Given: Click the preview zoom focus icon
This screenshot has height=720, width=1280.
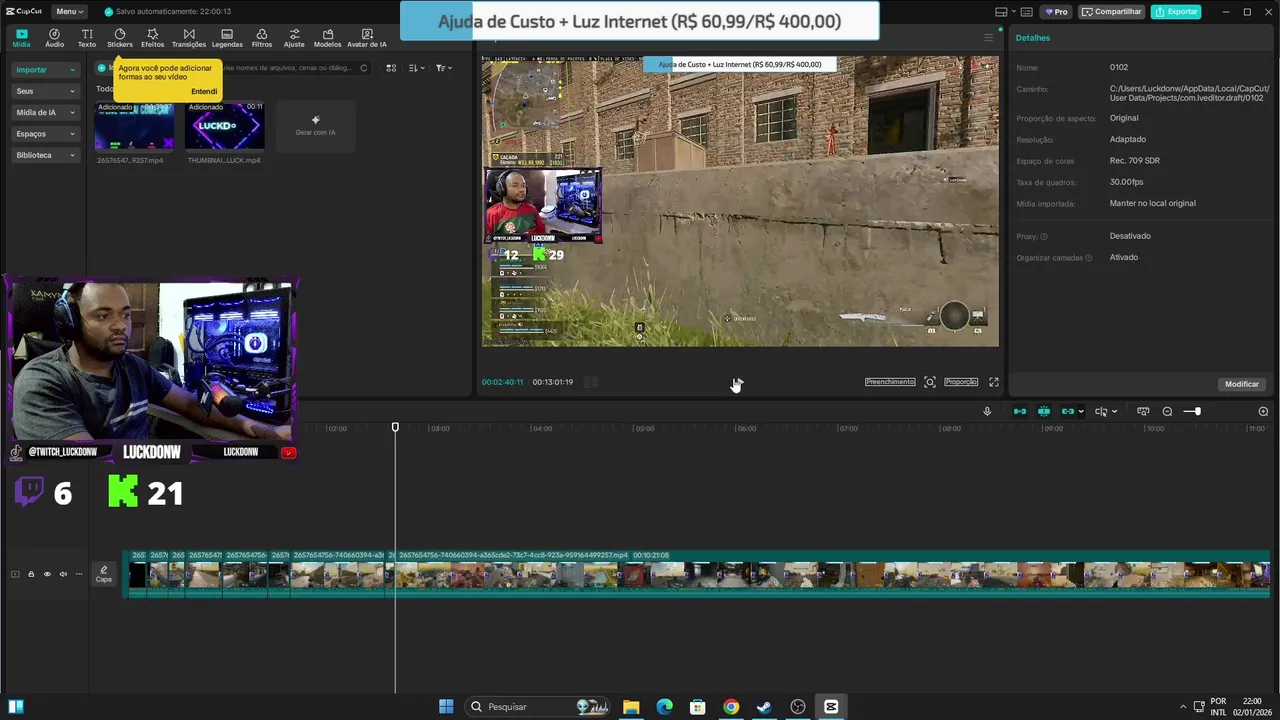Looking at the screenshot, I should pos(930,382).
